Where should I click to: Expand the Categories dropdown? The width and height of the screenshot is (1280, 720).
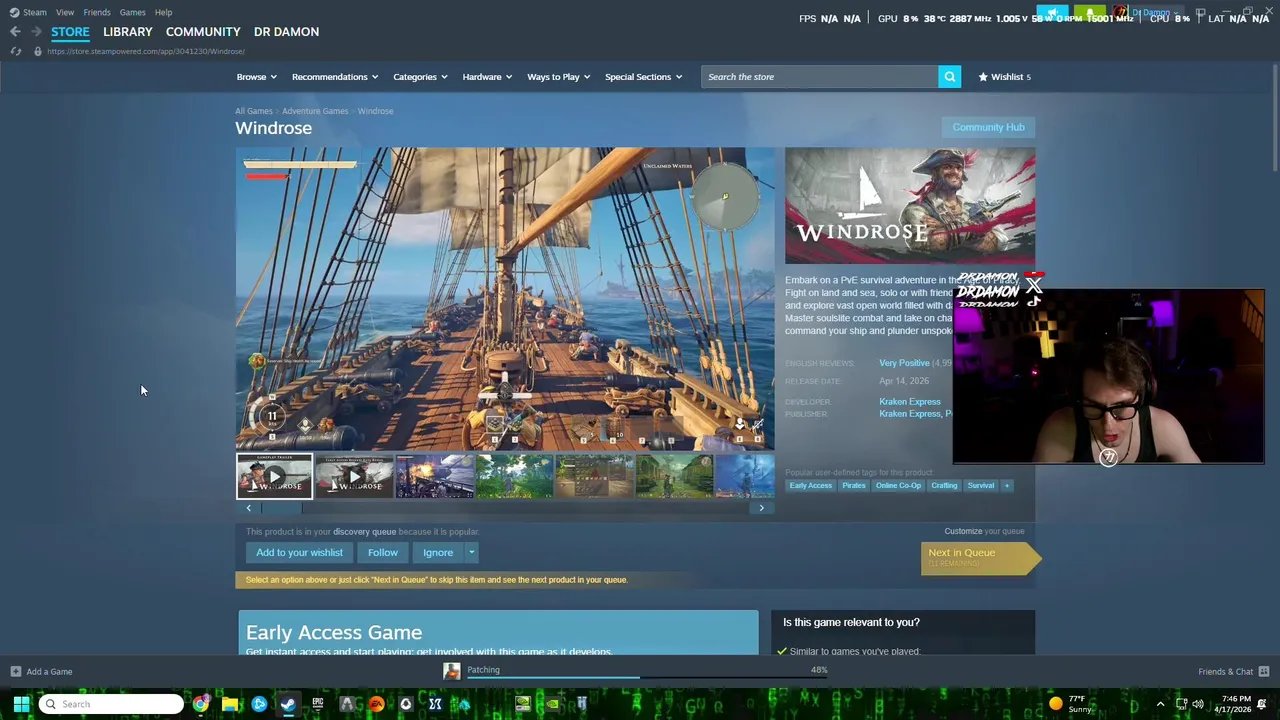(420, 77)
